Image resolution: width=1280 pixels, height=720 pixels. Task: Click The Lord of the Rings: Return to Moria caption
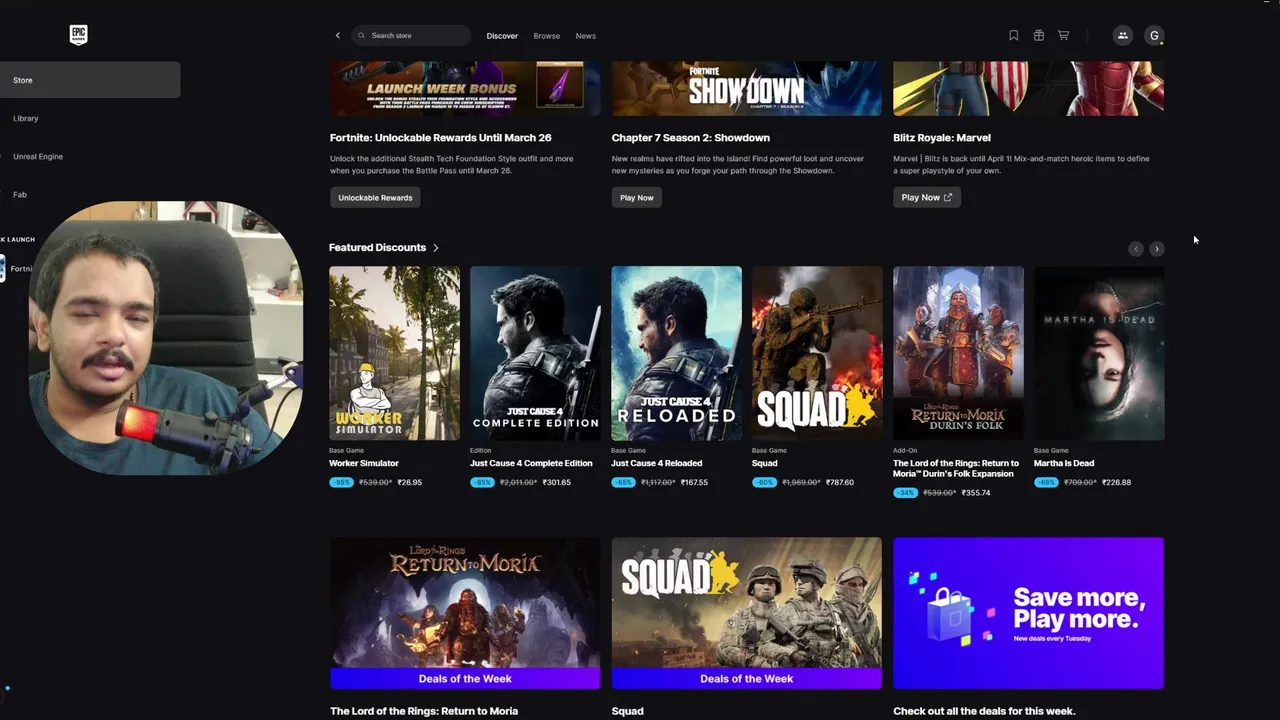pos(424,711)
